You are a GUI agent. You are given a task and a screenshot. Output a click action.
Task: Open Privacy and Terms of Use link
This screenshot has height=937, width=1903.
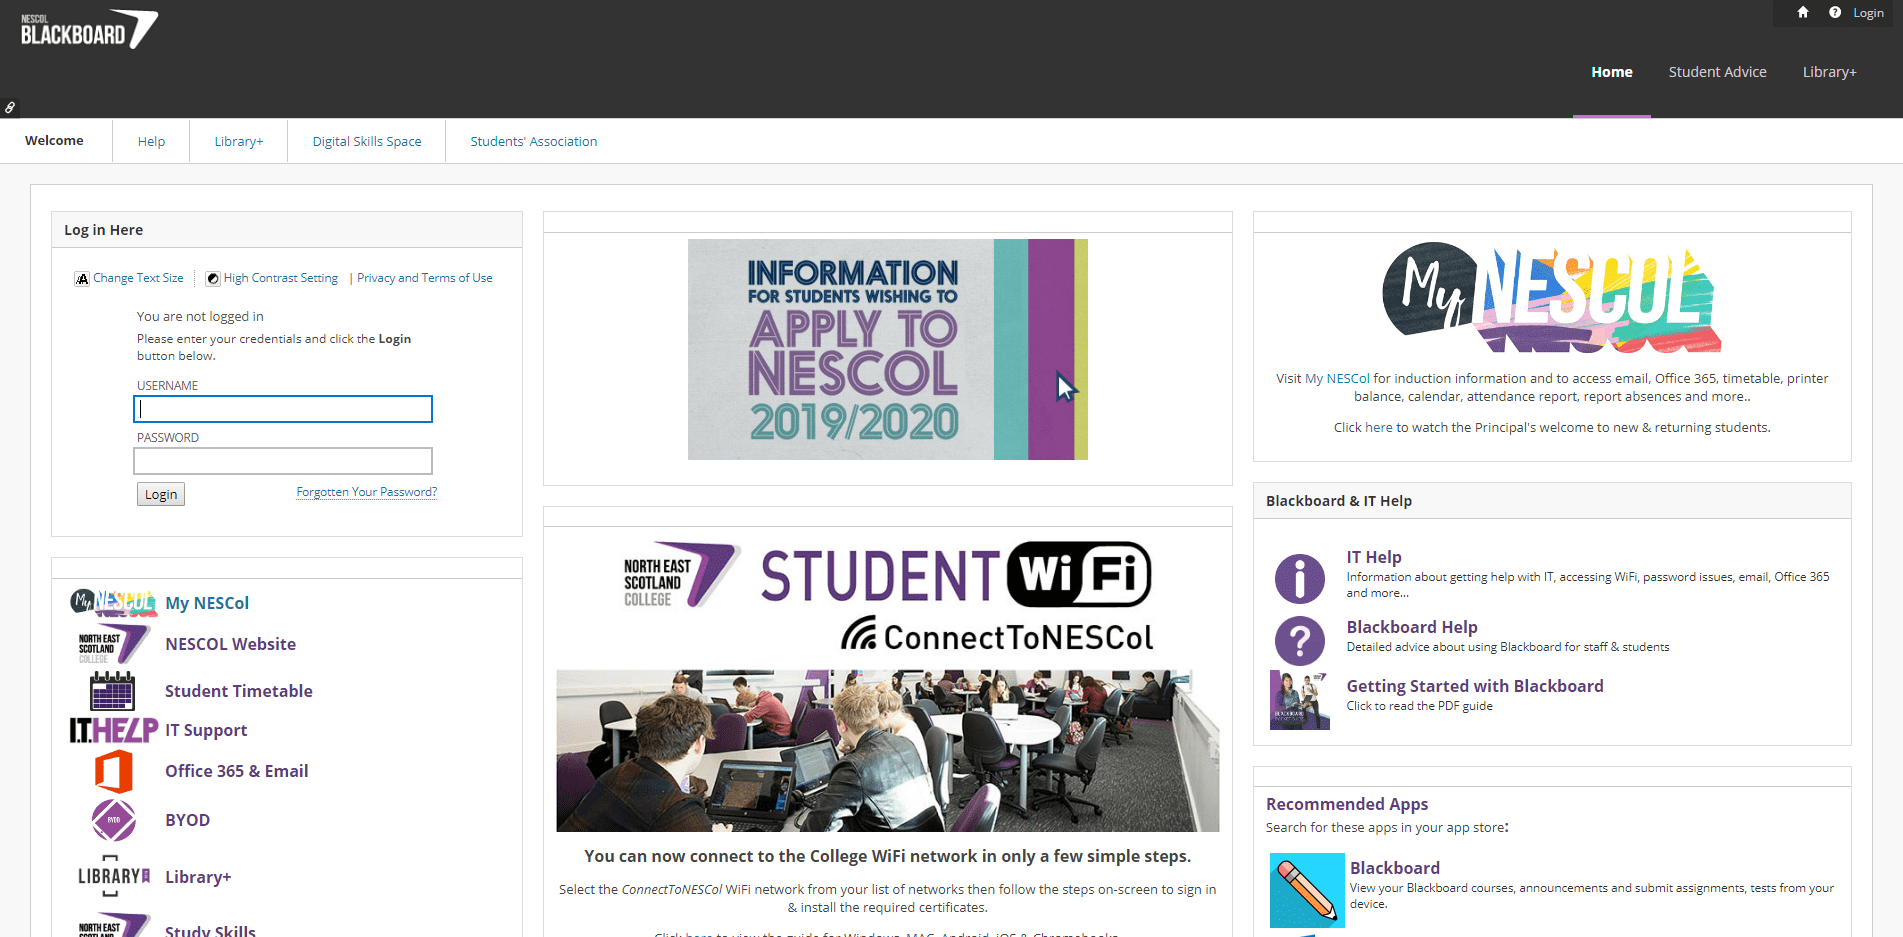425,278
